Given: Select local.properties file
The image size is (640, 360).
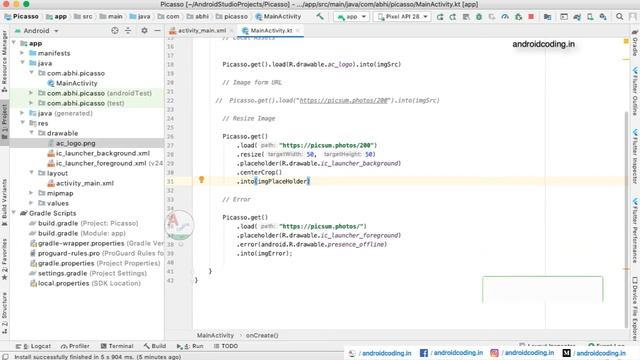Looking at the screenshot, I should pyautogui.click(x=63, y=283).
